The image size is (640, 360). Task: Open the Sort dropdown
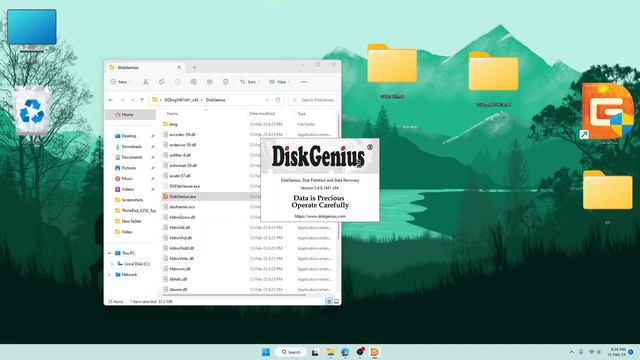click(x=249, y=82)
